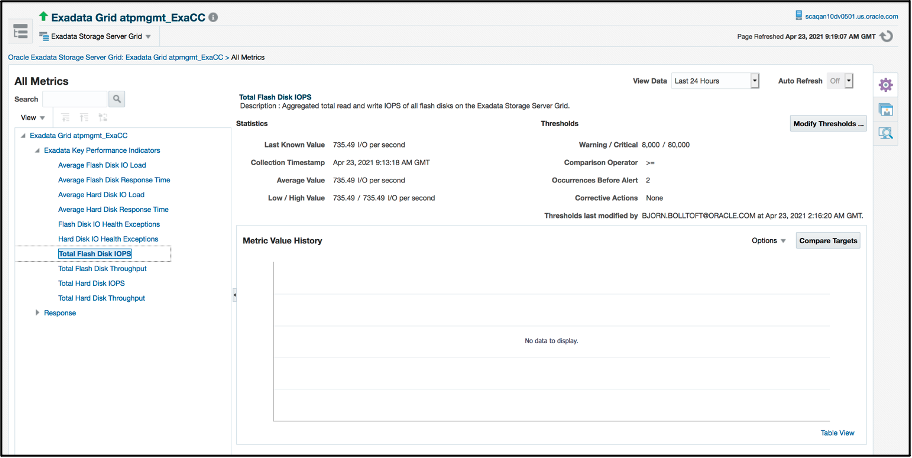Click the Total Flash Disk IOPS heading text
The image size is (912, 458).
tap(273, 98)
